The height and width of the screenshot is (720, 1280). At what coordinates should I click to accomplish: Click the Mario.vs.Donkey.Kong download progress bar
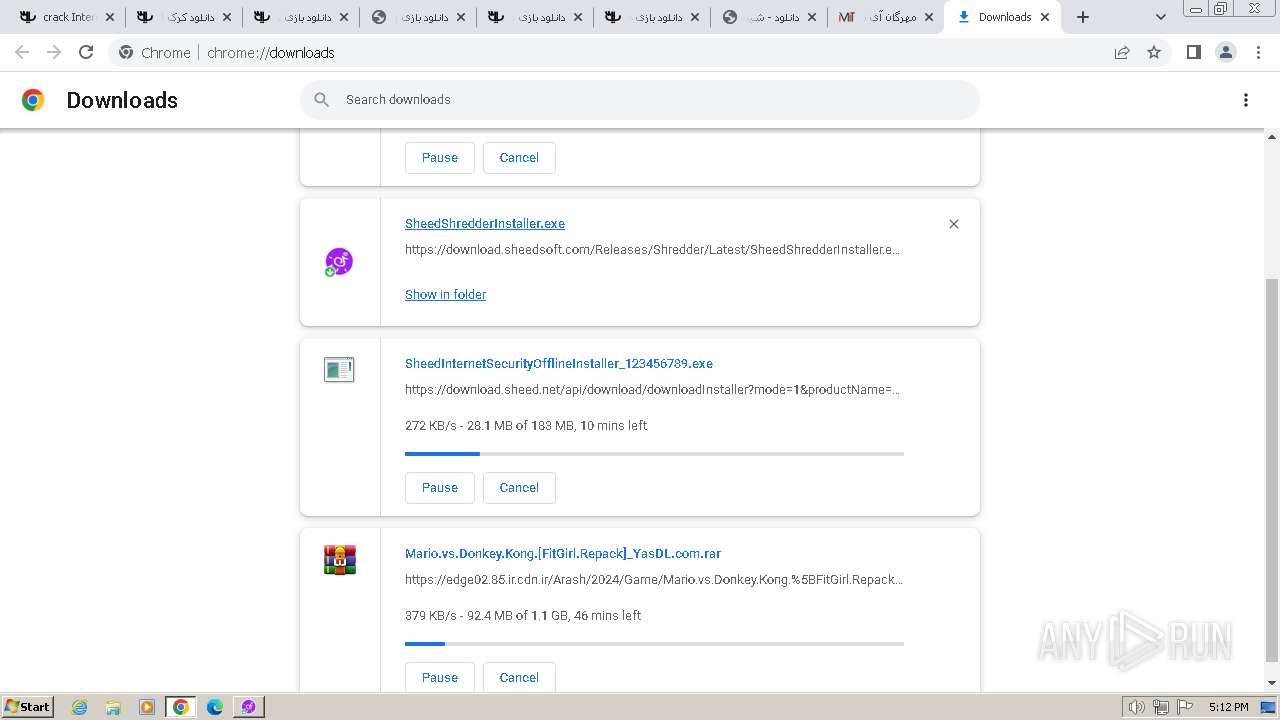pyautogui.click(x=654, y=644)
